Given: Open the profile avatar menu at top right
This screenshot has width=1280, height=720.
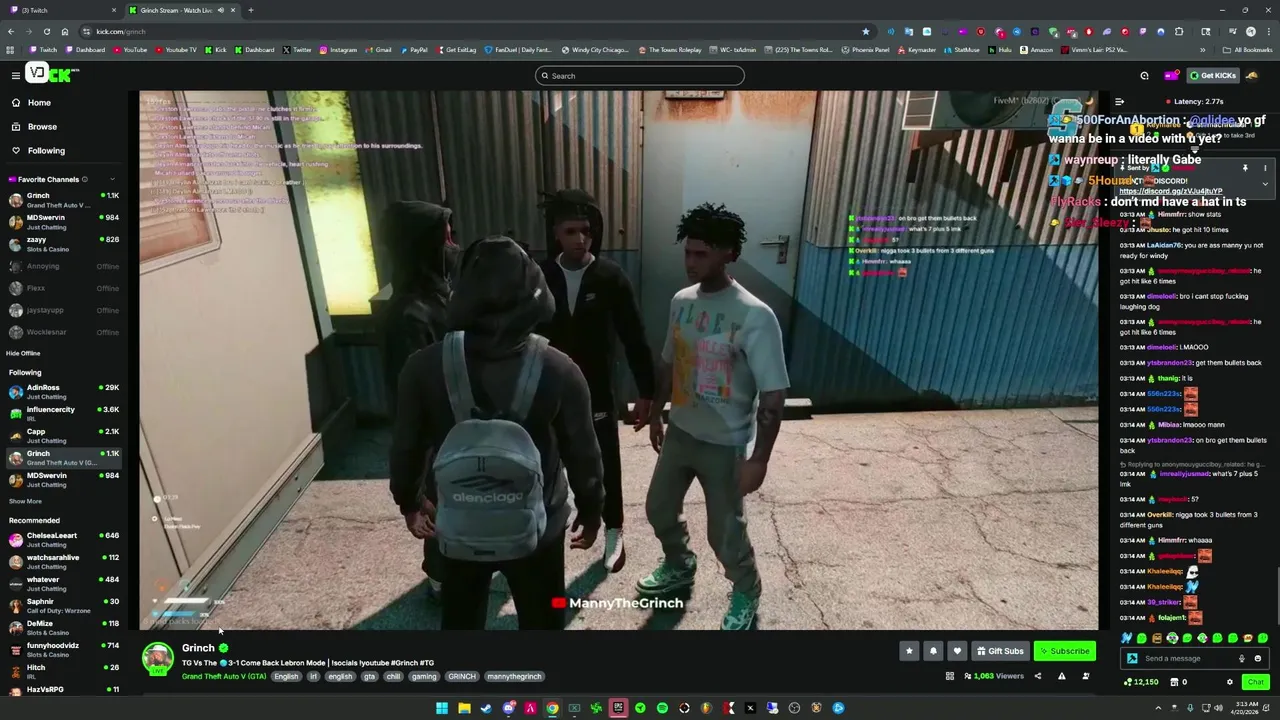Looking at the screenshot, I should pos(1252,75).
